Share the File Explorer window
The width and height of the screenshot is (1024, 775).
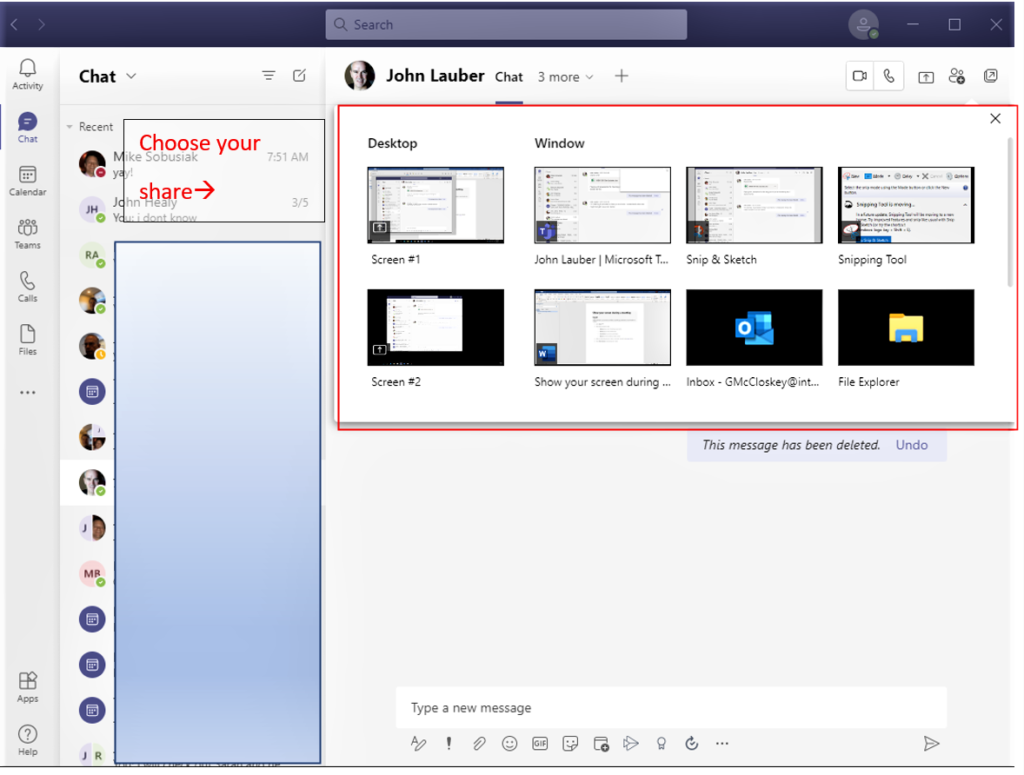906,327
